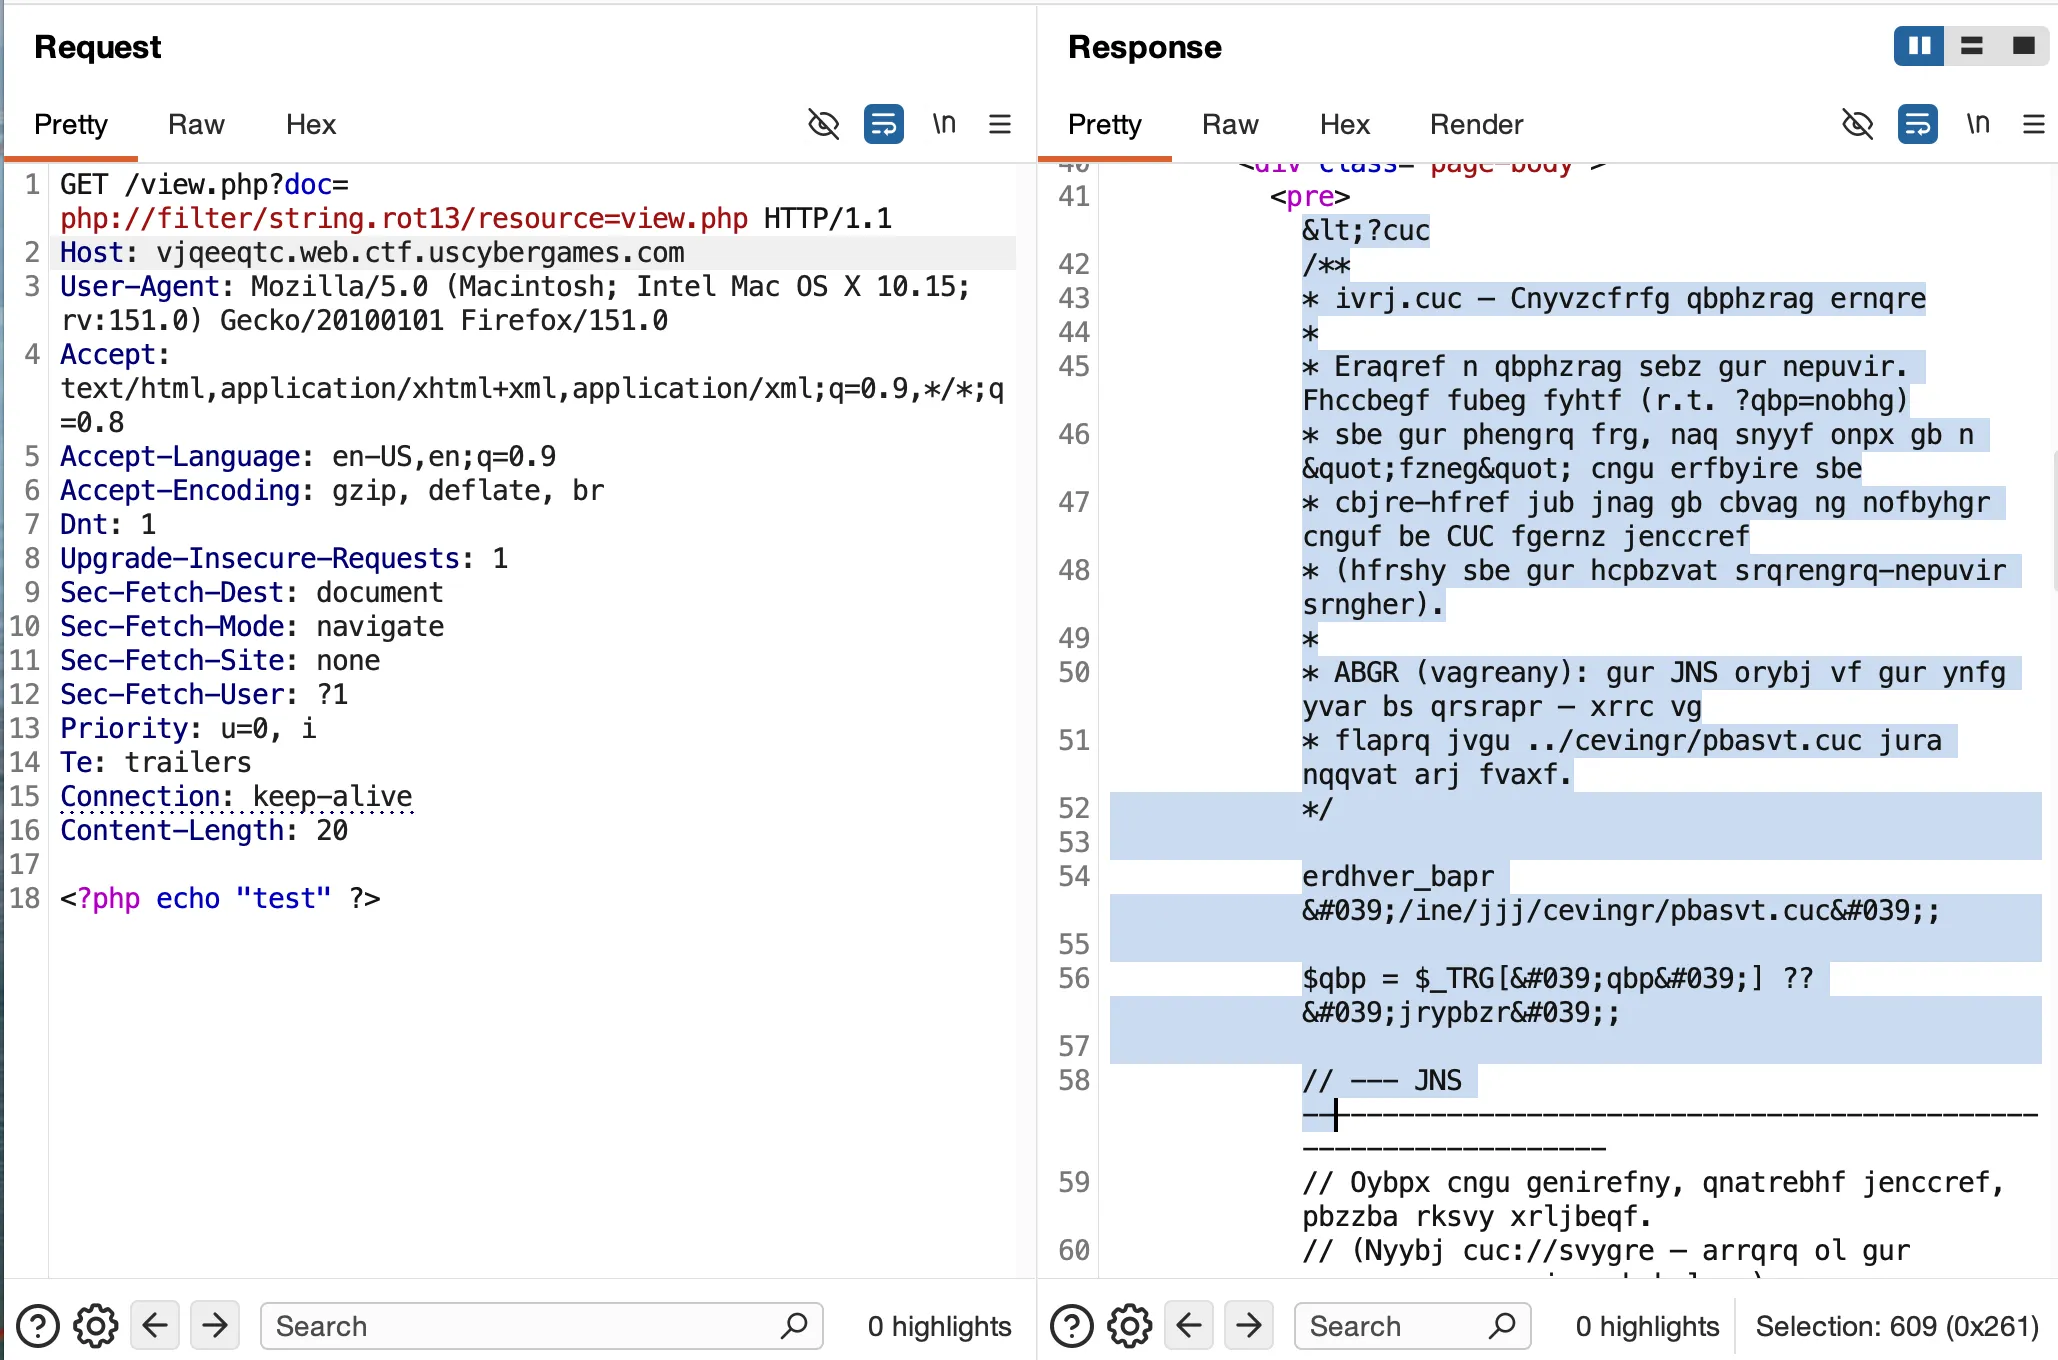Viewport: 2058px width, 1360px height.
Task: Click the "erdhver_bapr" line in Response
Action: click(x=1398, y=877)
